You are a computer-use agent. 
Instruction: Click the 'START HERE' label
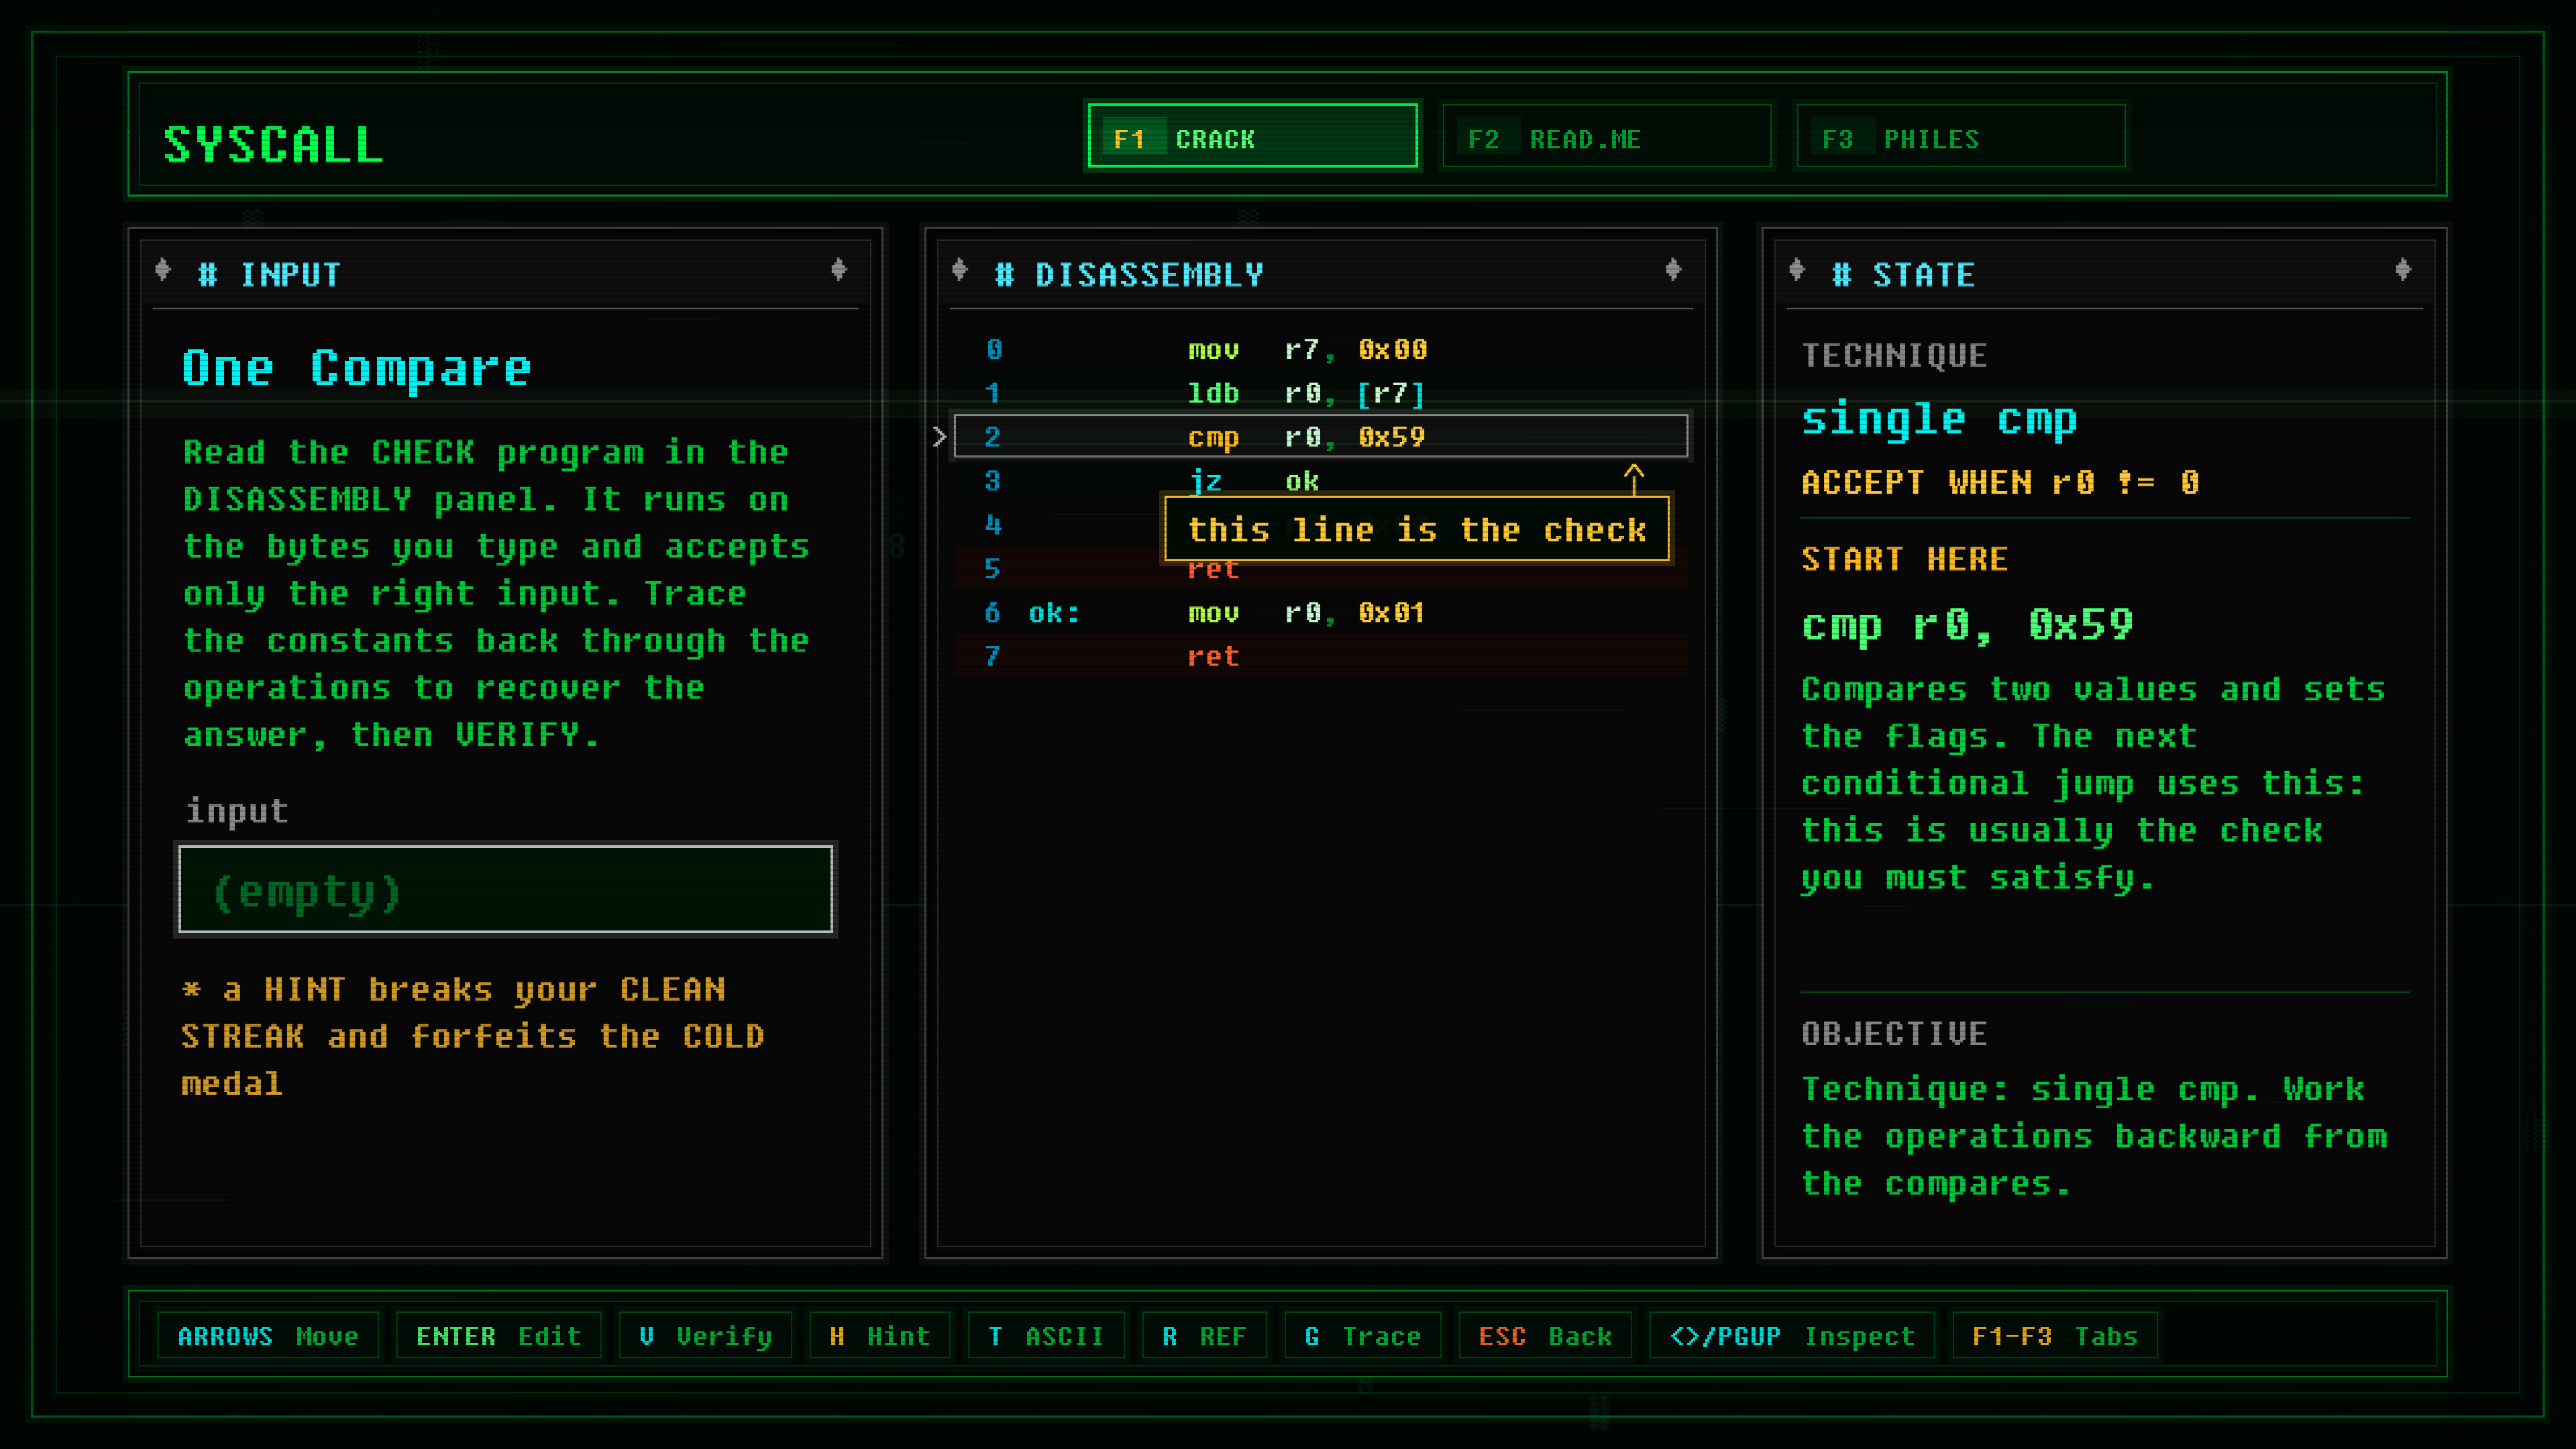click(x=1904, y=559)
